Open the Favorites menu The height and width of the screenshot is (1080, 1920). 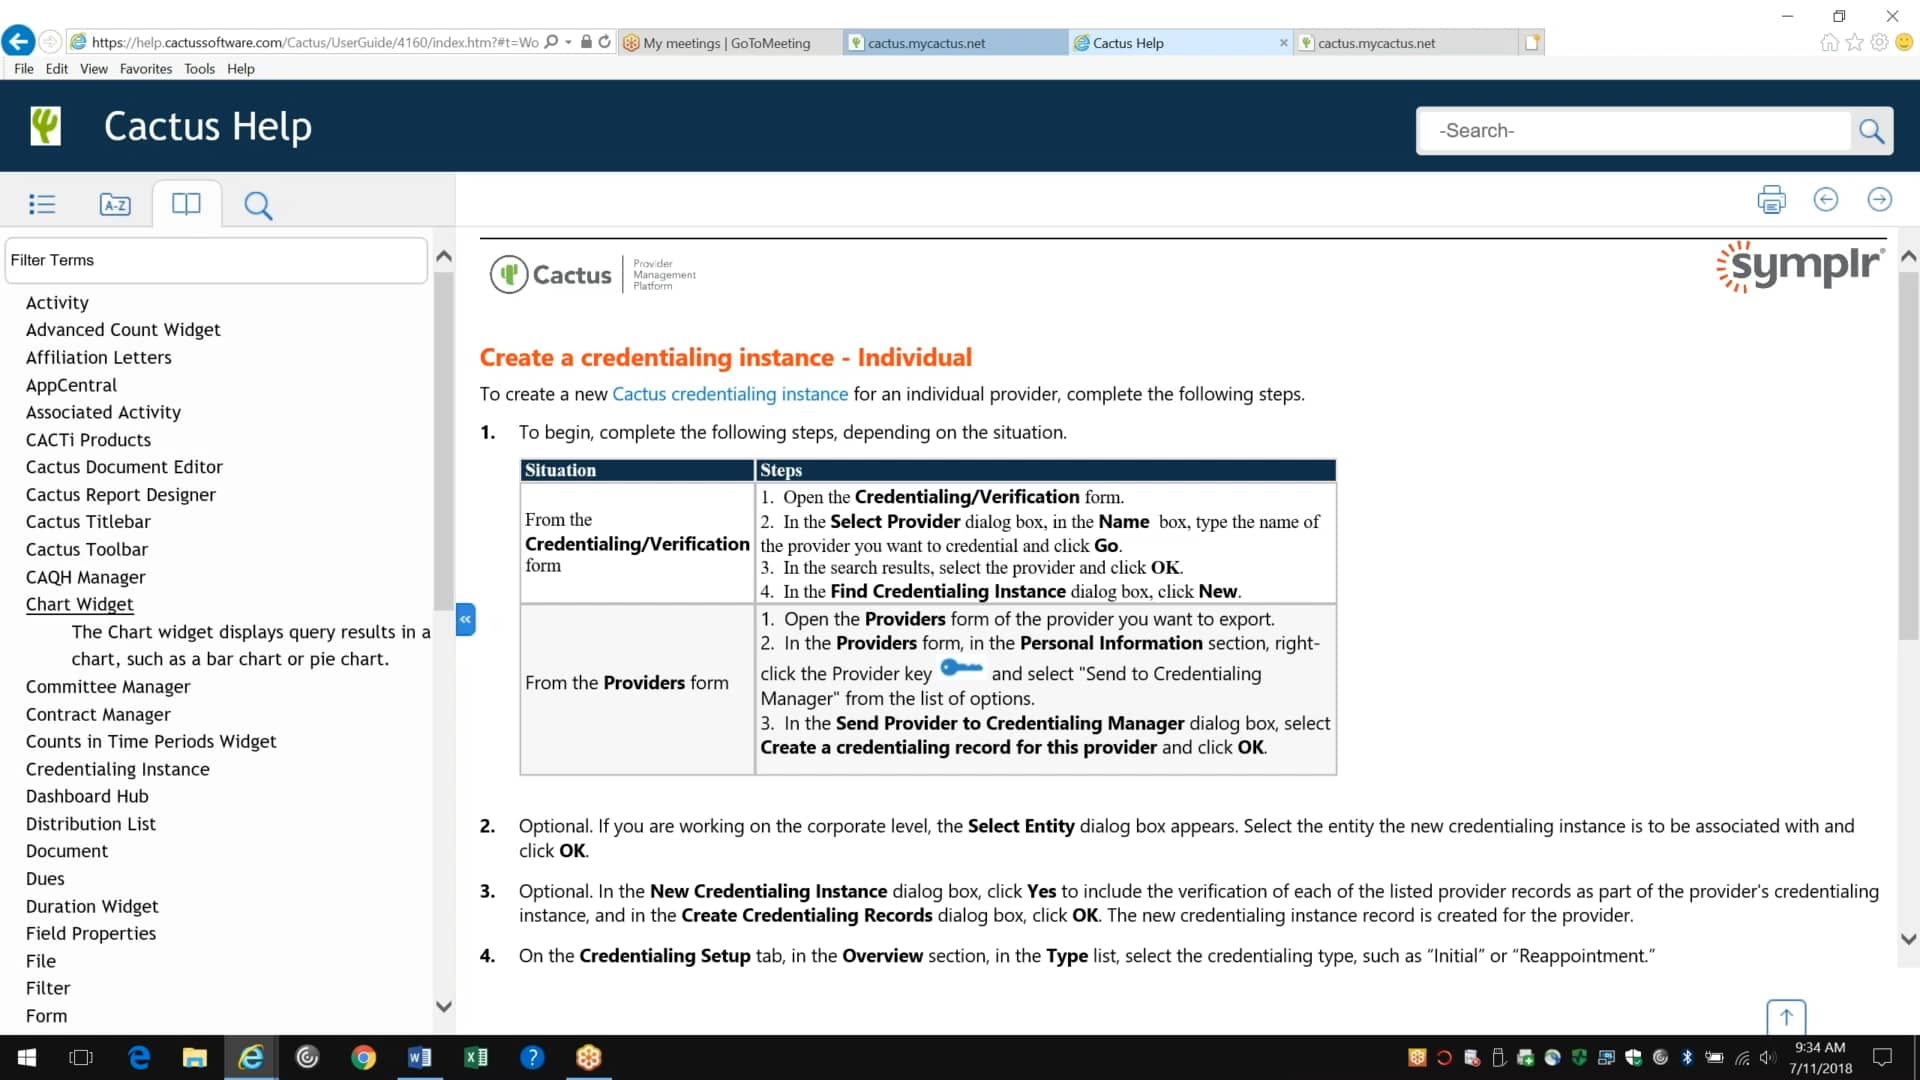coord(146,68)
